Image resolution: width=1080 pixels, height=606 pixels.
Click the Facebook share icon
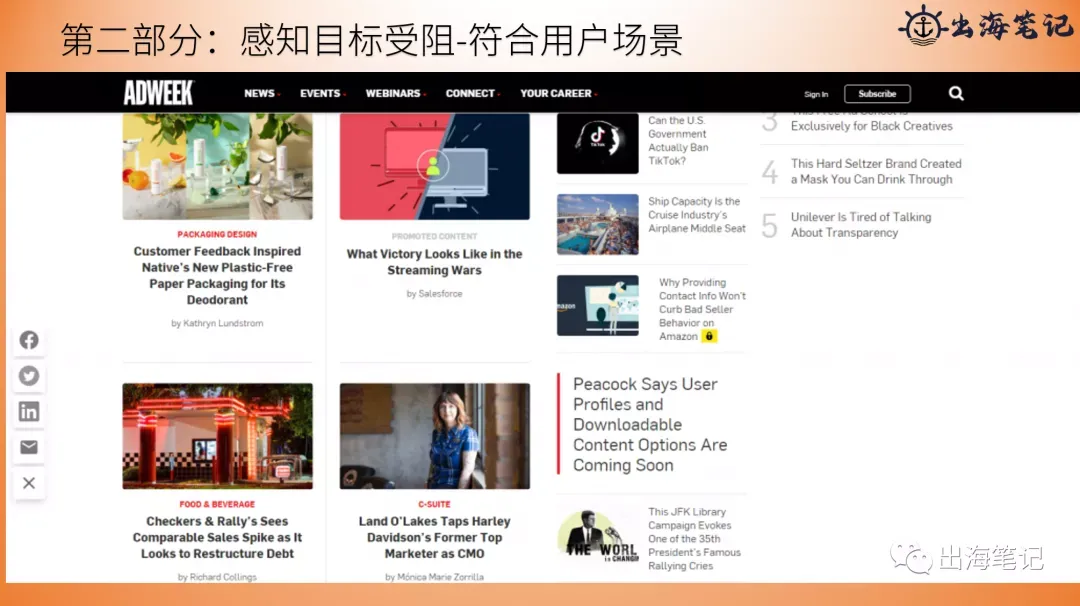29,340
